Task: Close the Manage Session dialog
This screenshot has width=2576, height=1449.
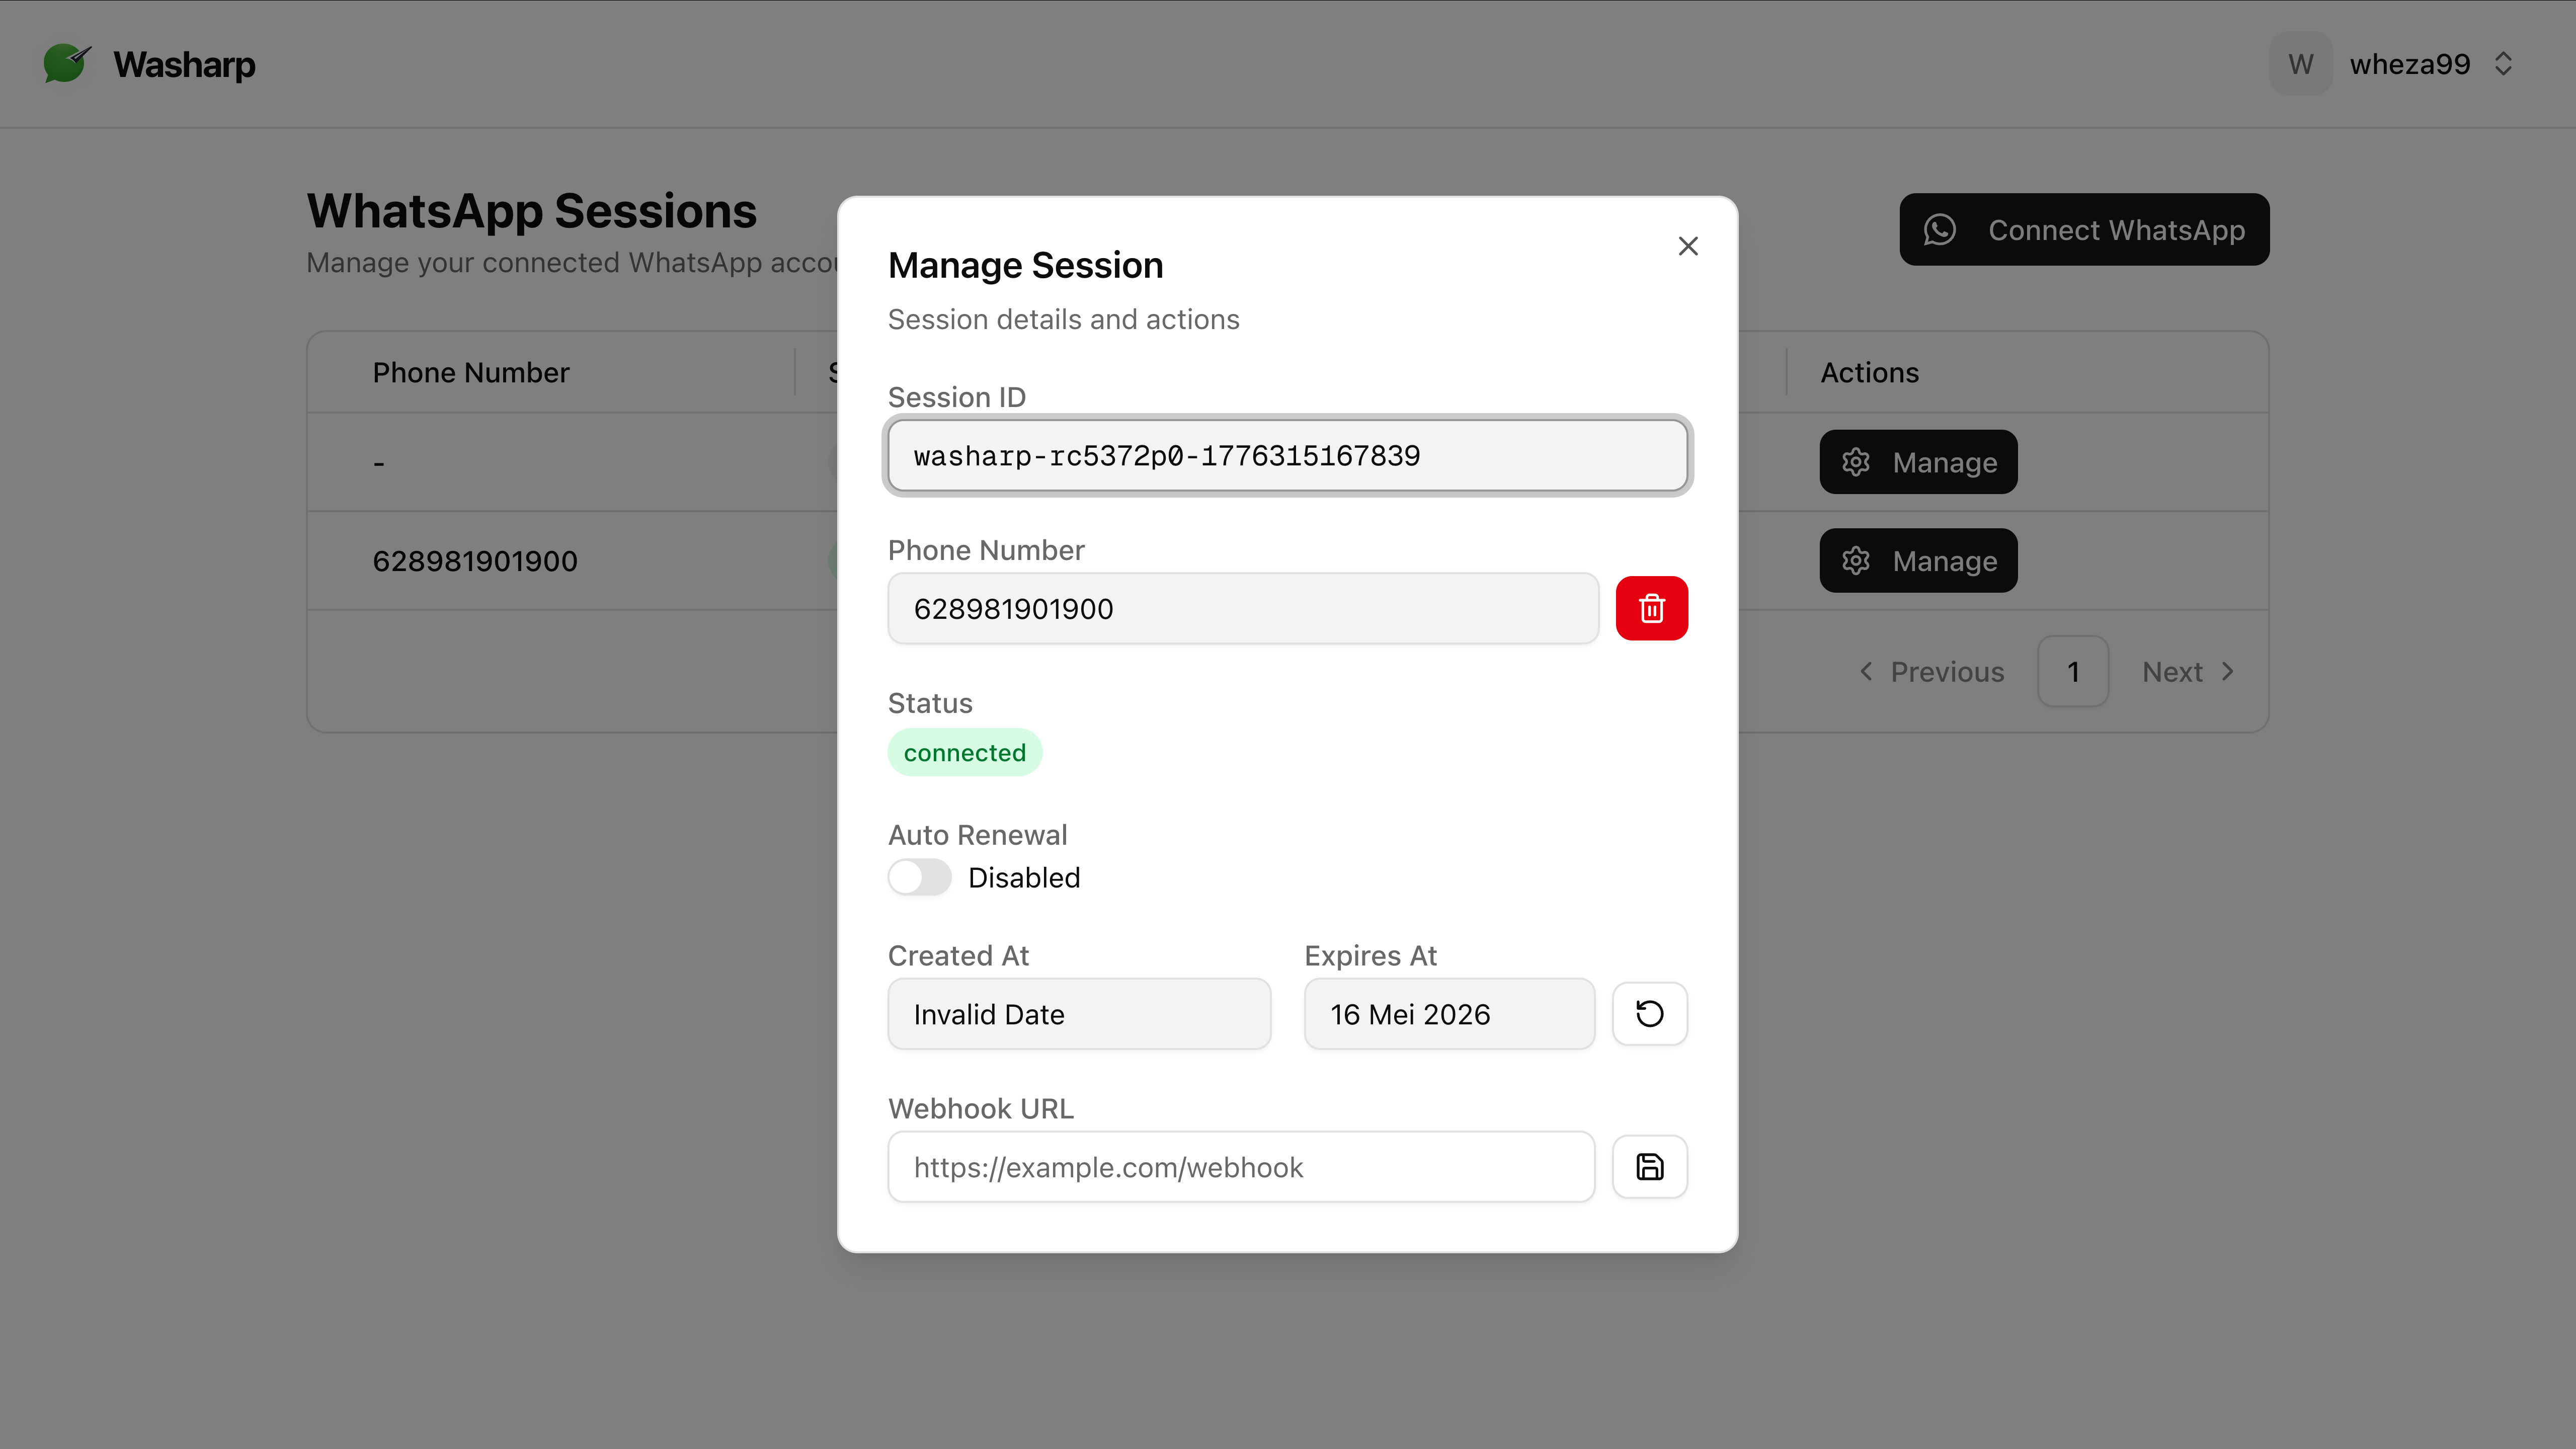Action: (1688, 246)
